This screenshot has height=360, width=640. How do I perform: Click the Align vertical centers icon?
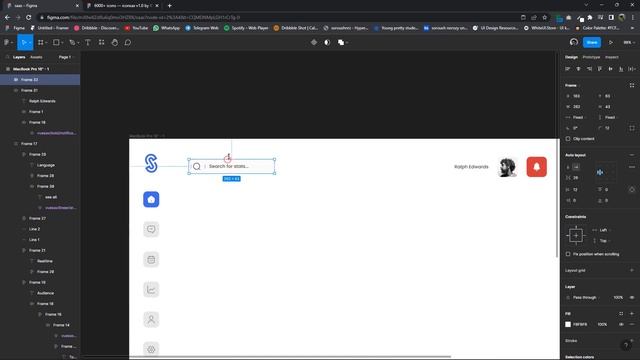610,69
